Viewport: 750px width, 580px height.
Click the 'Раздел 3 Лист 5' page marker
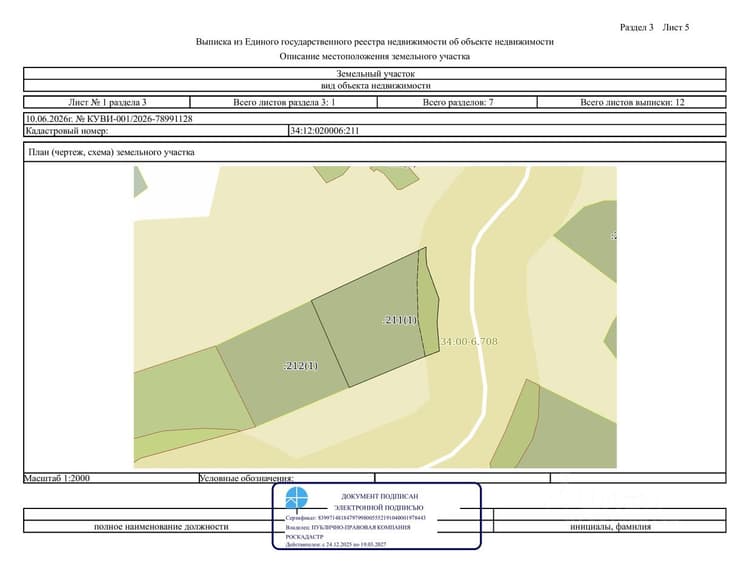[654, 27]
